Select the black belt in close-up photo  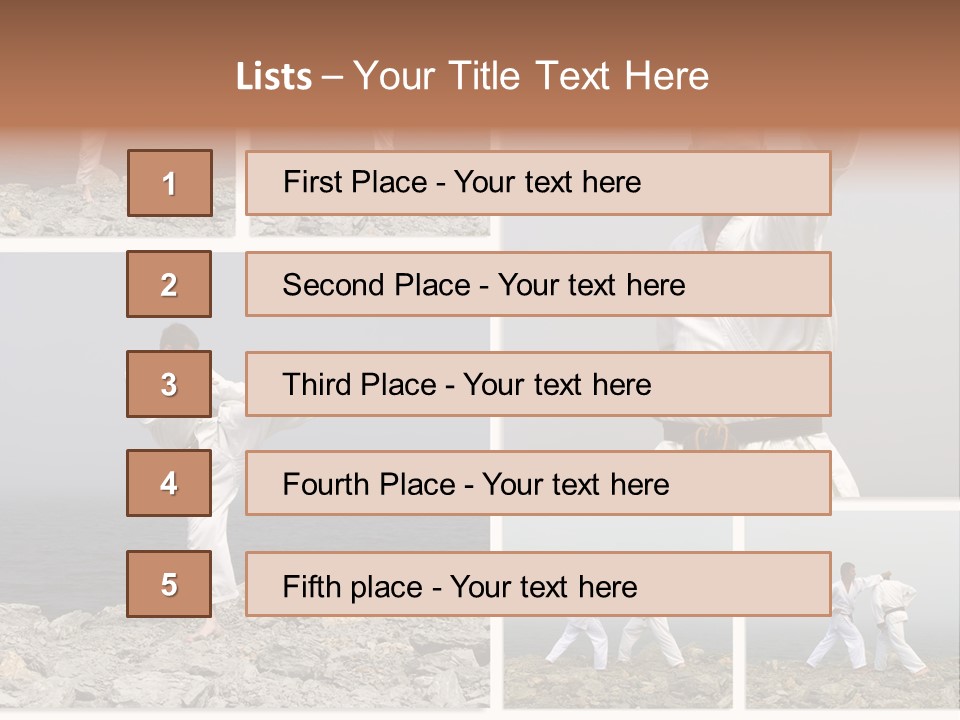click(740, 434)
